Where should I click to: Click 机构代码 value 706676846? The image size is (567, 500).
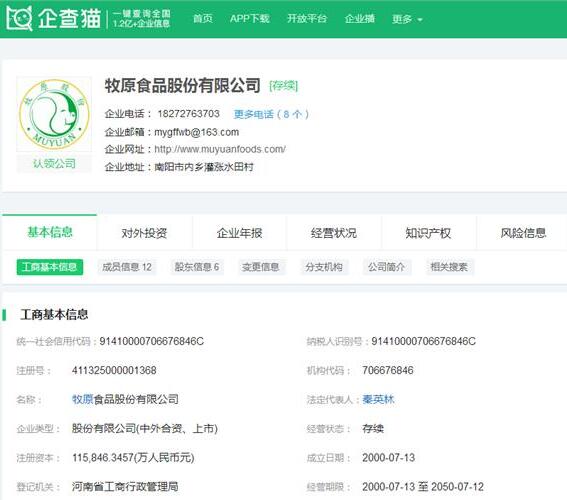coord(388,370)
